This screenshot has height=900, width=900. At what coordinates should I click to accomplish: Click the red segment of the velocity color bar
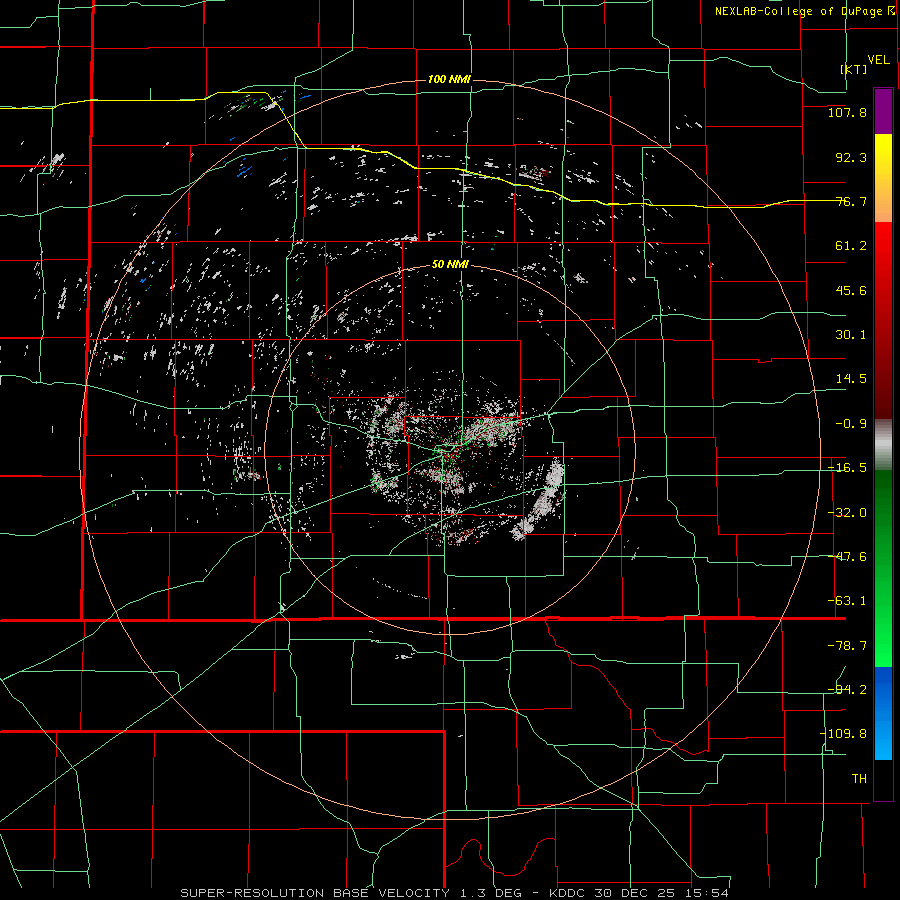click(883, 320)
